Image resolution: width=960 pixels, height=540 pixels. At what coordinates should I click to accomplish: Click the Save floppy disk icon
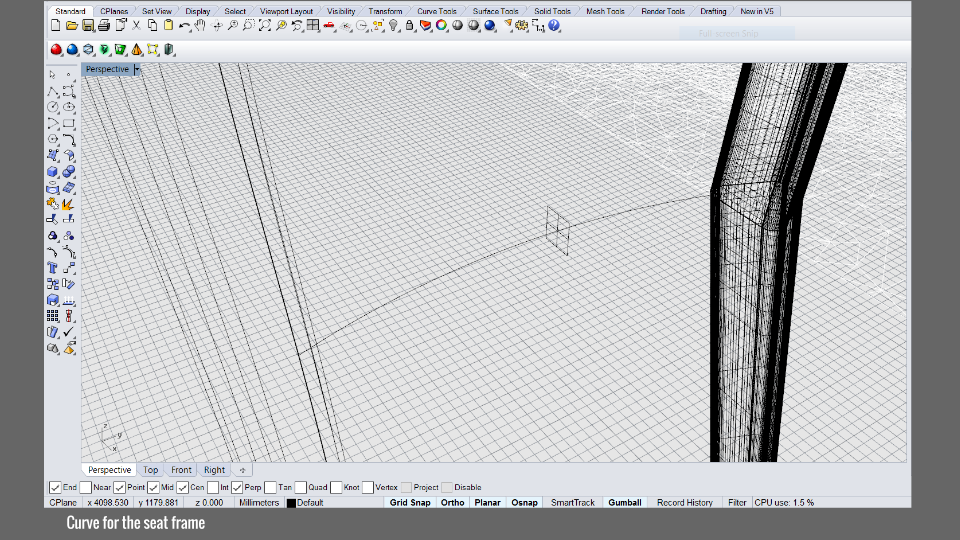coord(88,25)
